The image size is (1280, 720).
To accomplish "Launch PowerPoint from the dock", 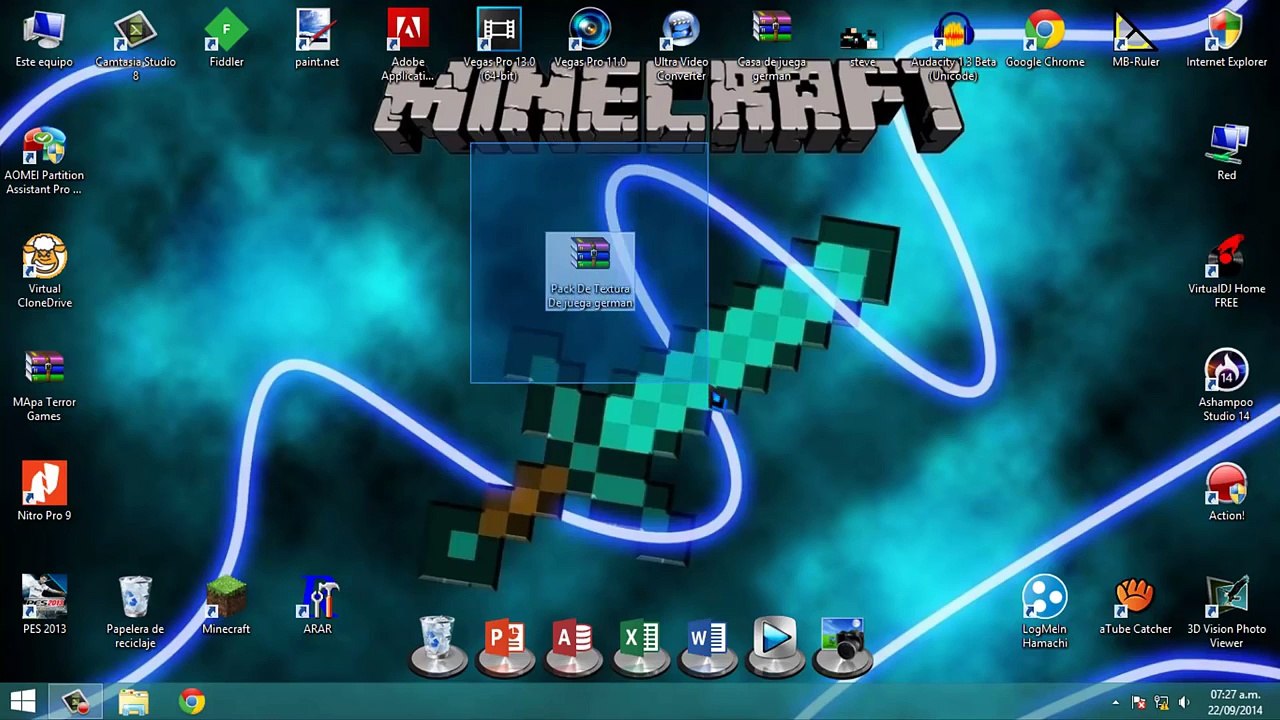I will point(505,645).
